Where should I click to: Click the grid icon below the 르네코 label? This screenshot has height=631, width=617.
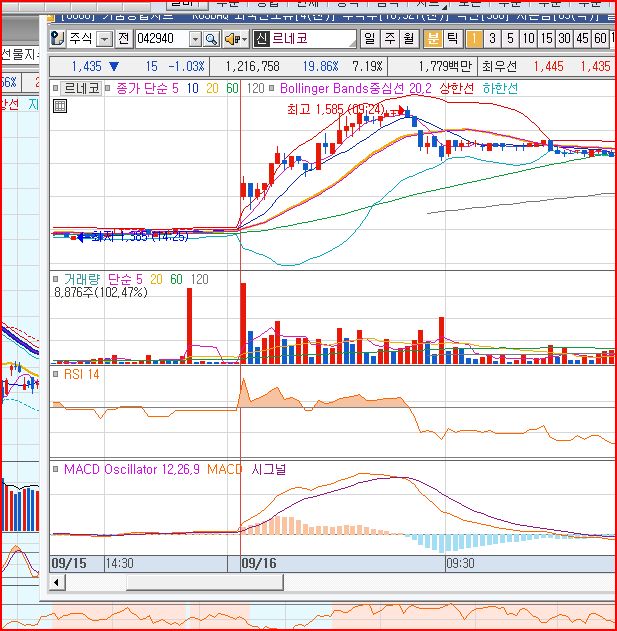59,105
